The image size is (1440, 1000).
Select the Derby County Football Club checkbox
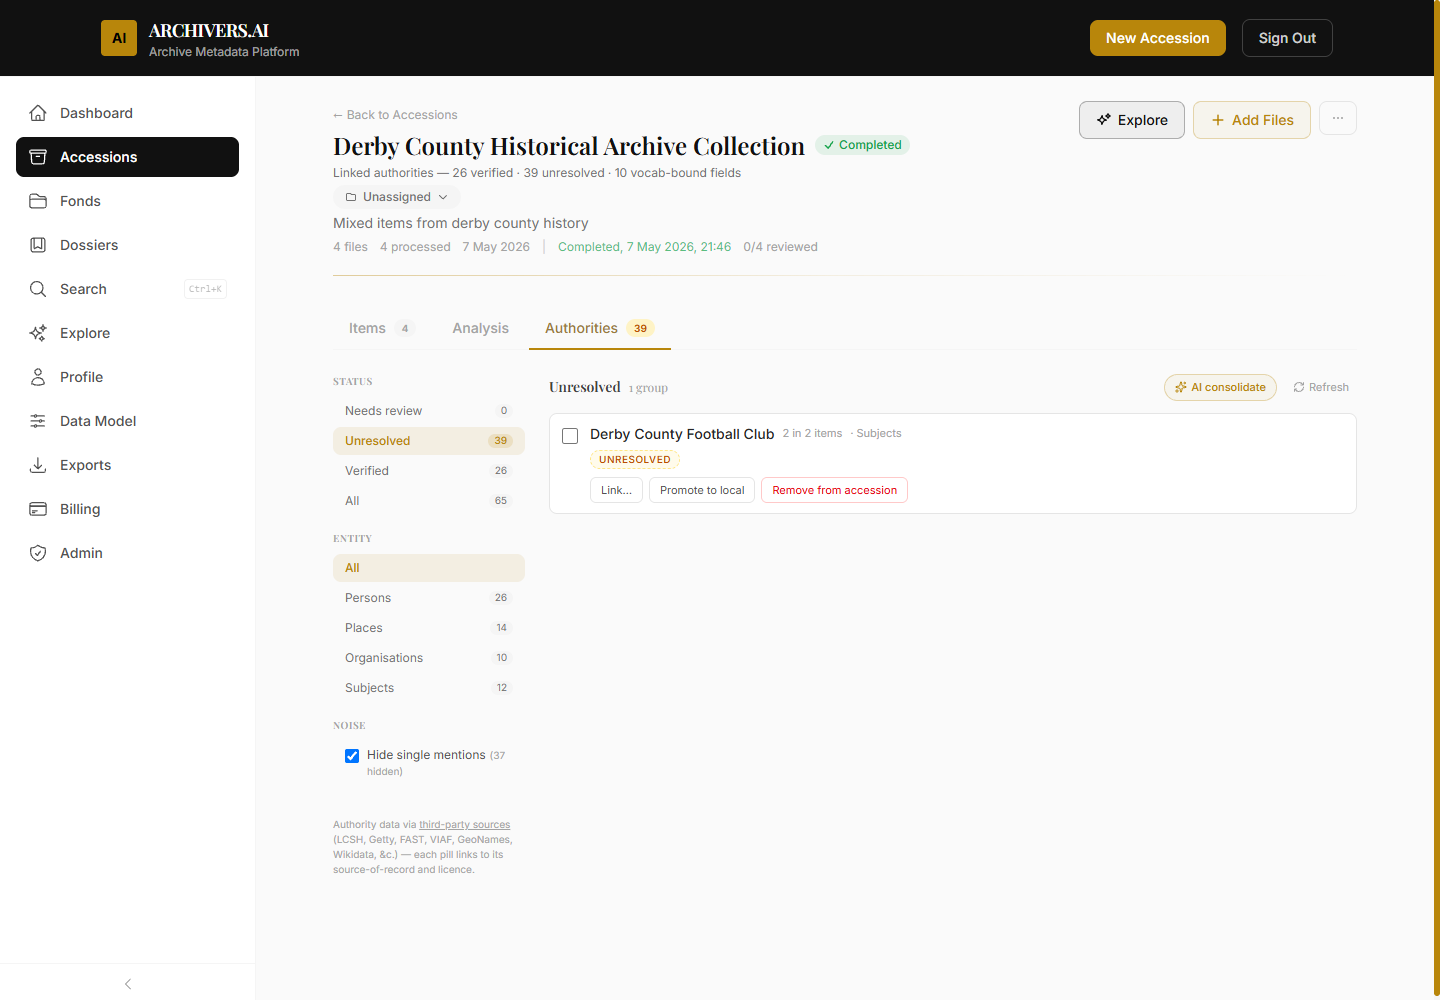tap(570, 436)
